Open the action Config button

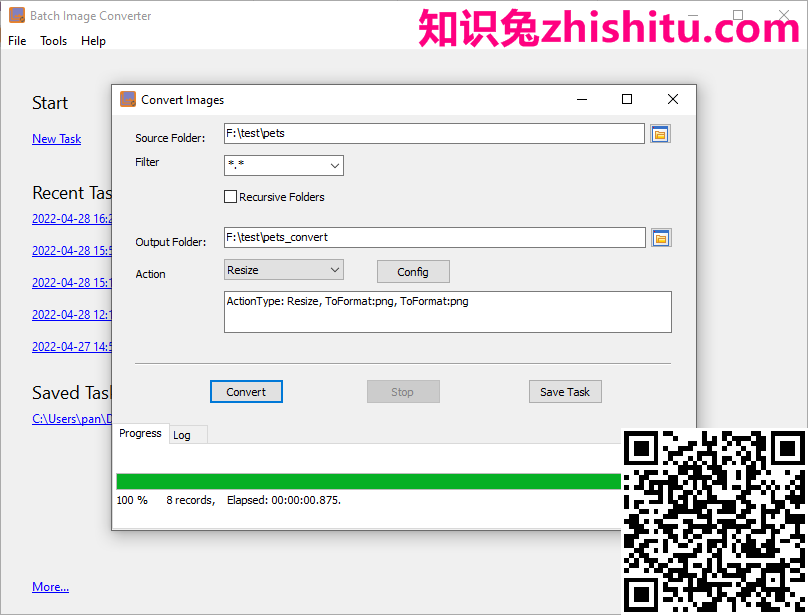click(413, 272)
